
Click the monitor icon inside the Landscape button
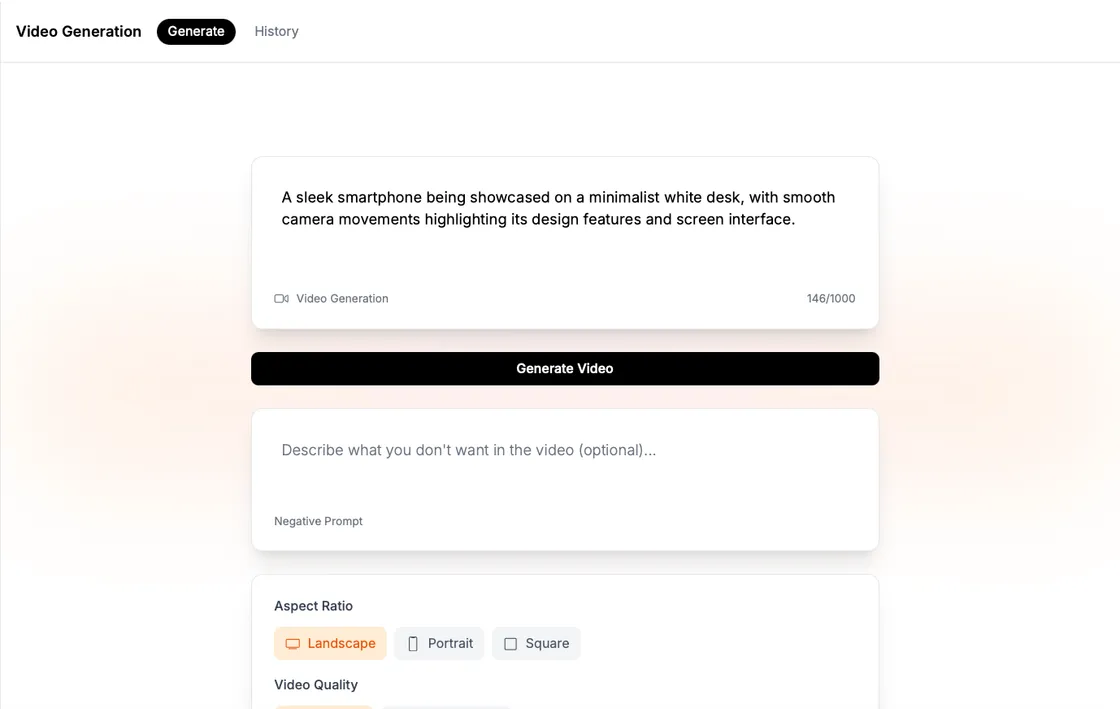[291, 643]
